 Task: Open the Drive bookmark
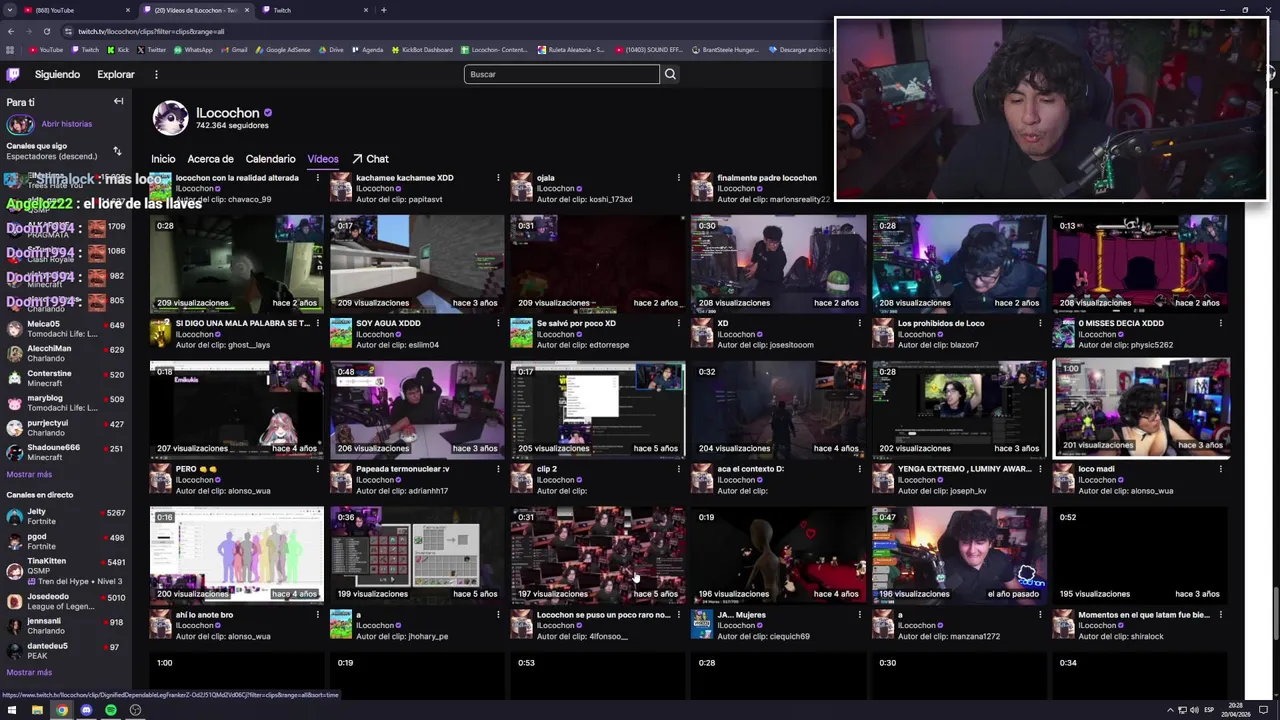pos(331,50)
